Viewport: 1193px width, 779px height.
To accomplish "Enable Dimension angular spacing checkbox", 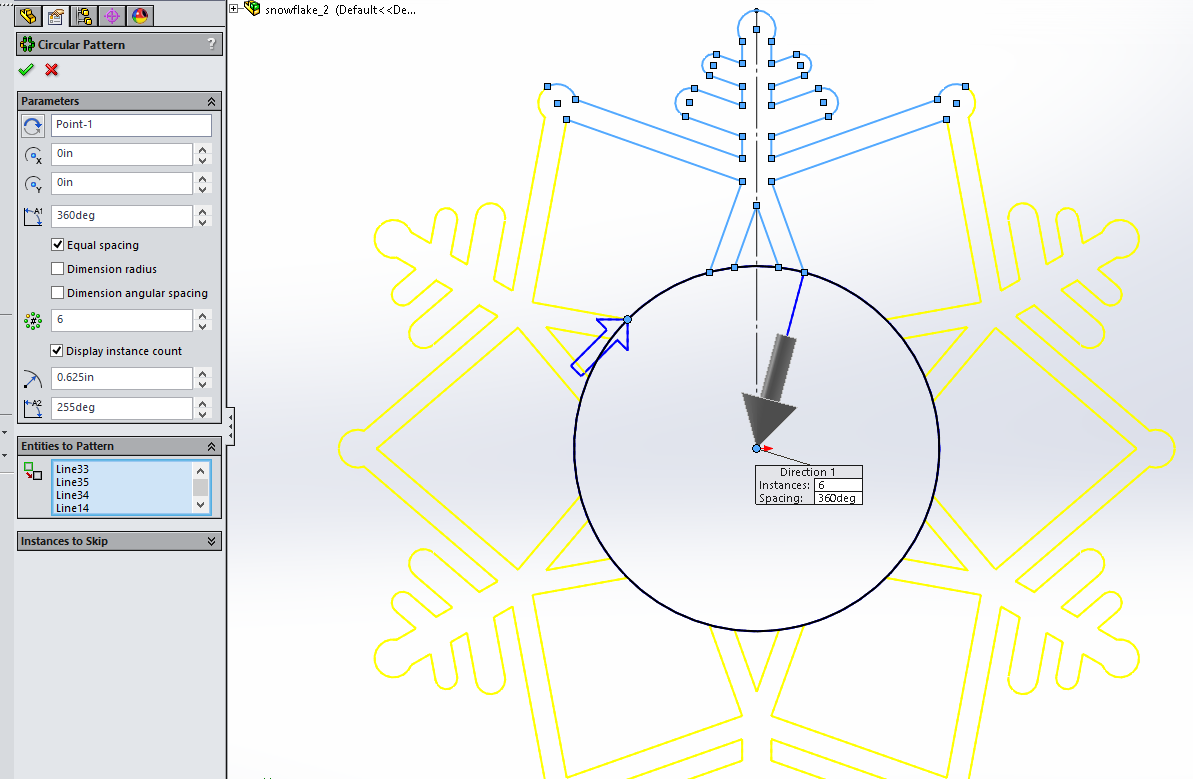I will point(57,292).
